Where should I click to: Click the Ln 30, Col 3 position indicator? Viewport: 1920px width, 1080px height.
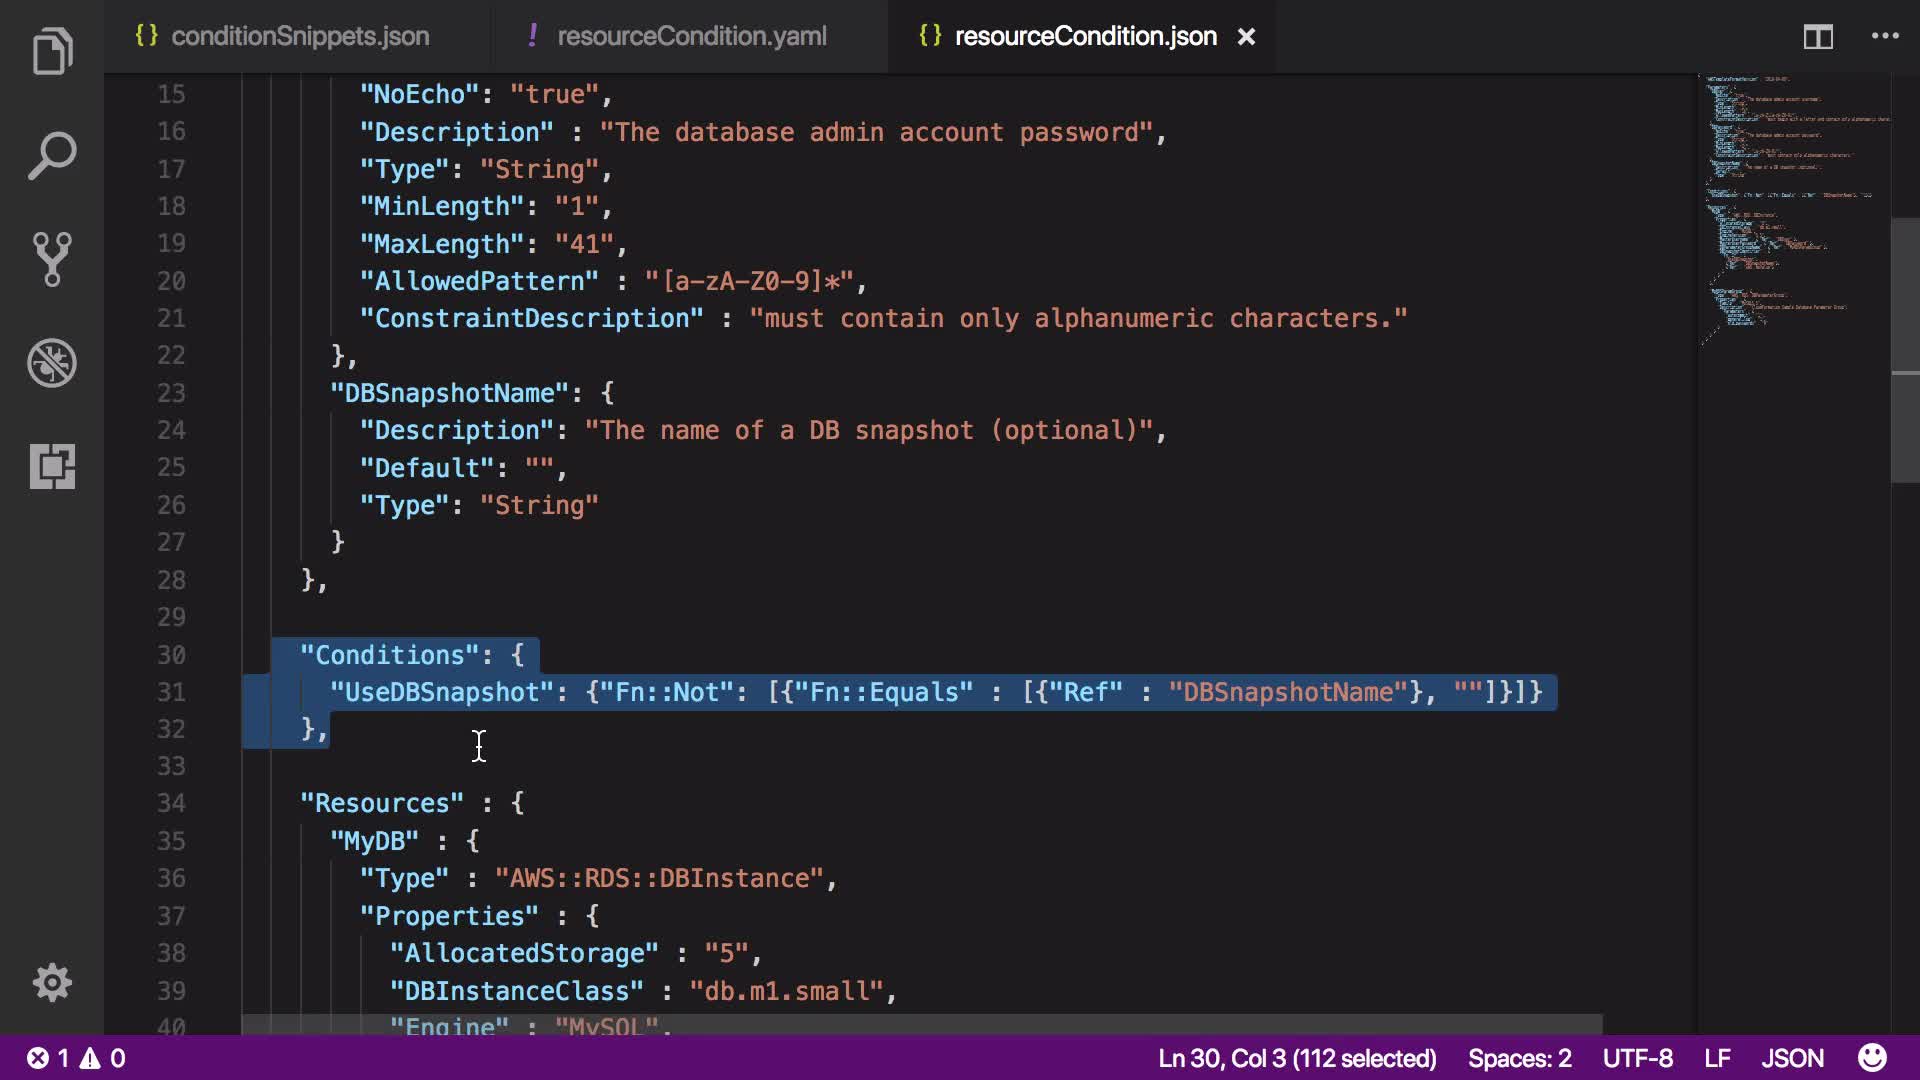[x=1297, y=1058]
